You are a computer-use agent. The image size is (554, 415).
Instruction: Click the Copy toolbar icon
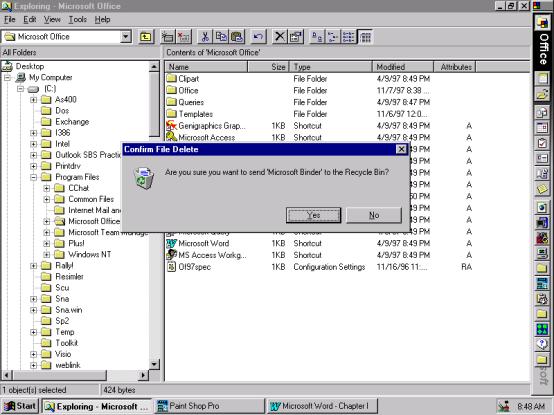tap(221, 37)
